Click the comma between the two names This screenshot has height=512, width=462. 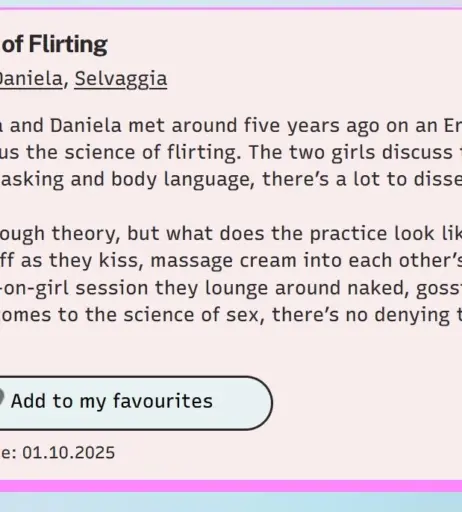coord(66,84)
